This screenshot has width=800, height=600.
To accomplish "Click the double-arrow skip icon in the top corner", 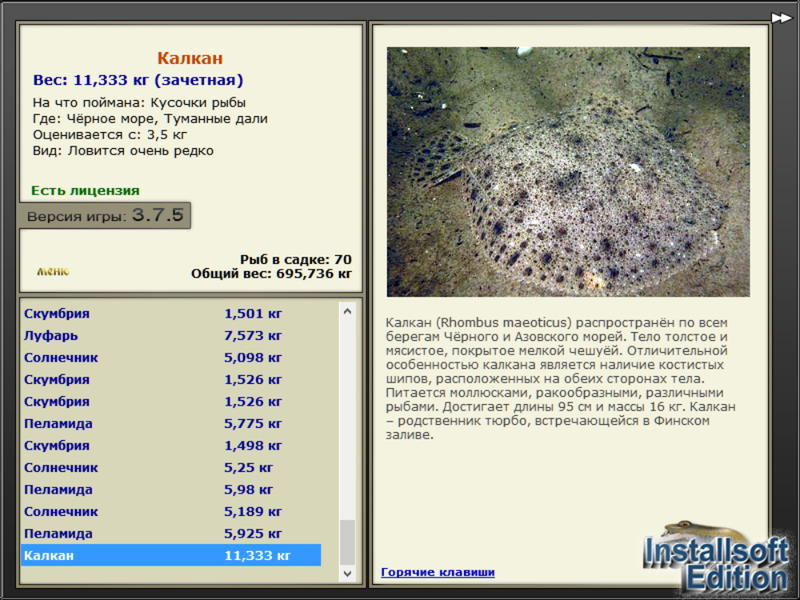I will tap(781, 18).
